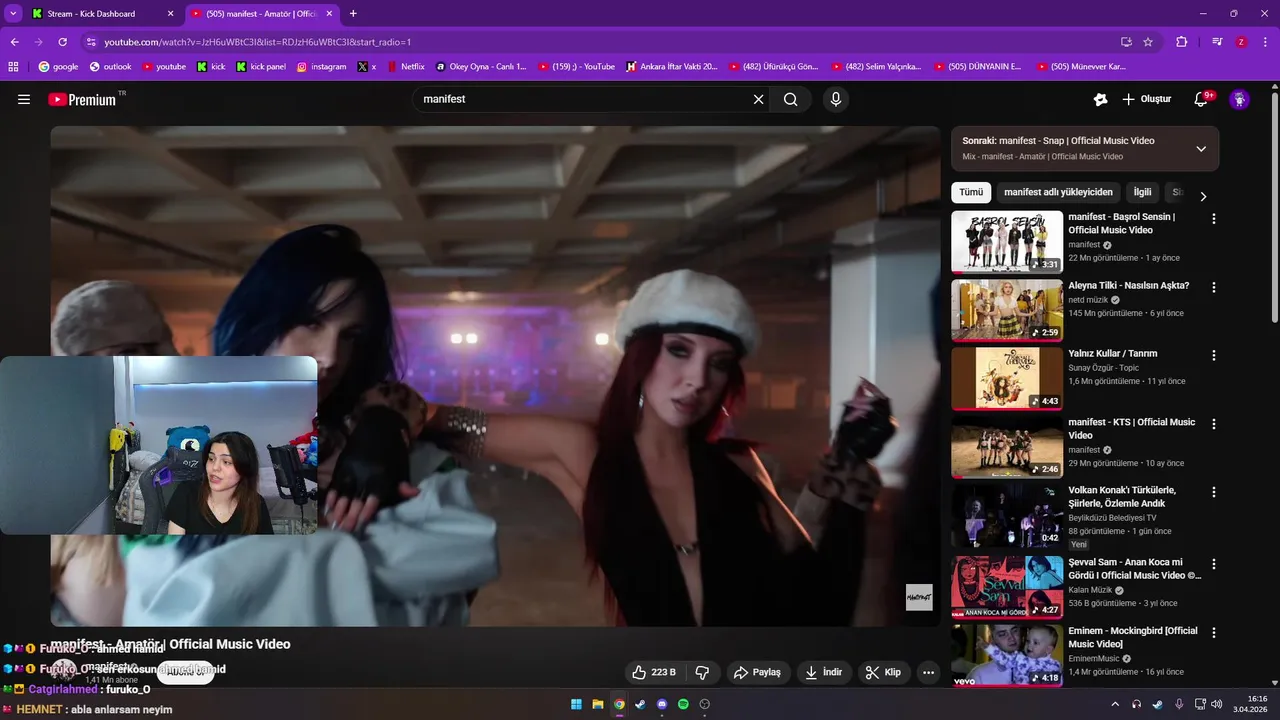Image resolution: width=1280 pixels, height=720 pixels.
Task: Open Steam from the taskbar
Action: [x=640, y=704]
